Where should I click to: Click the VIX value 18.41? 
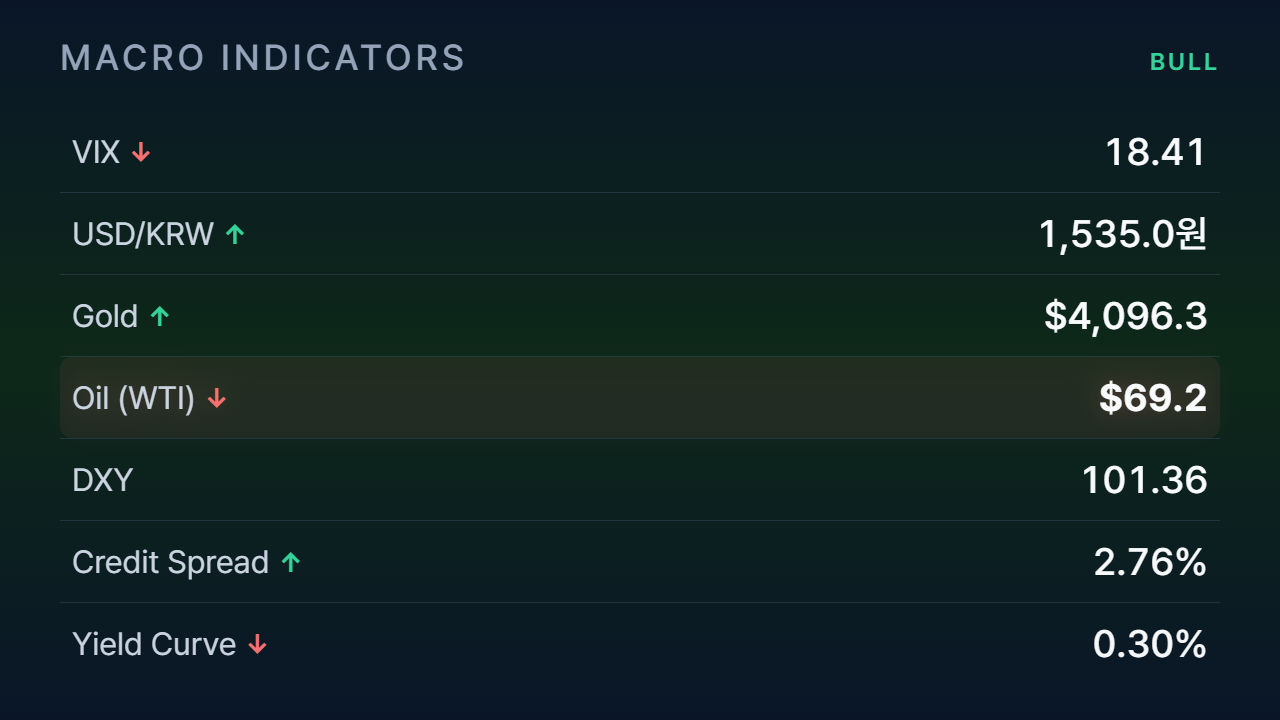pyautogui.click(x=1156, y=152)
